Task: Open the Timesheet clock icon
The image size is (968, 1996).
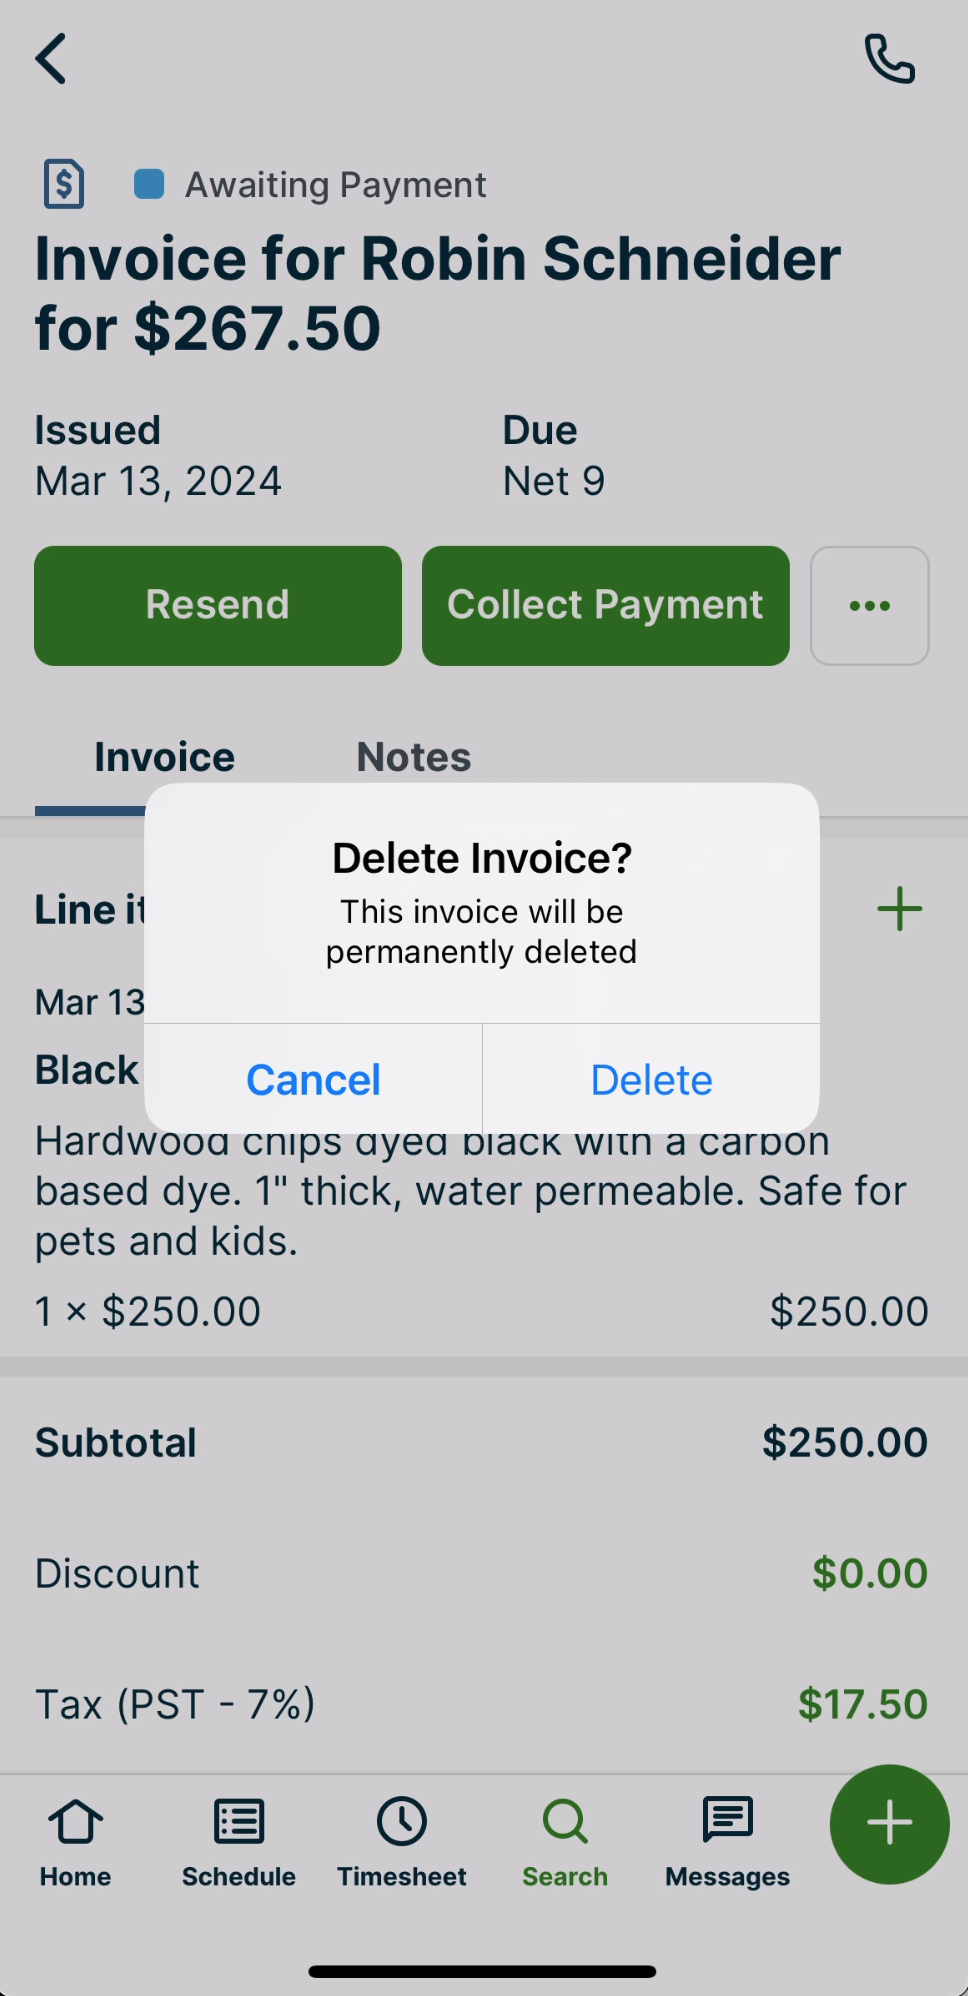Action: [x=402, y=1822]
